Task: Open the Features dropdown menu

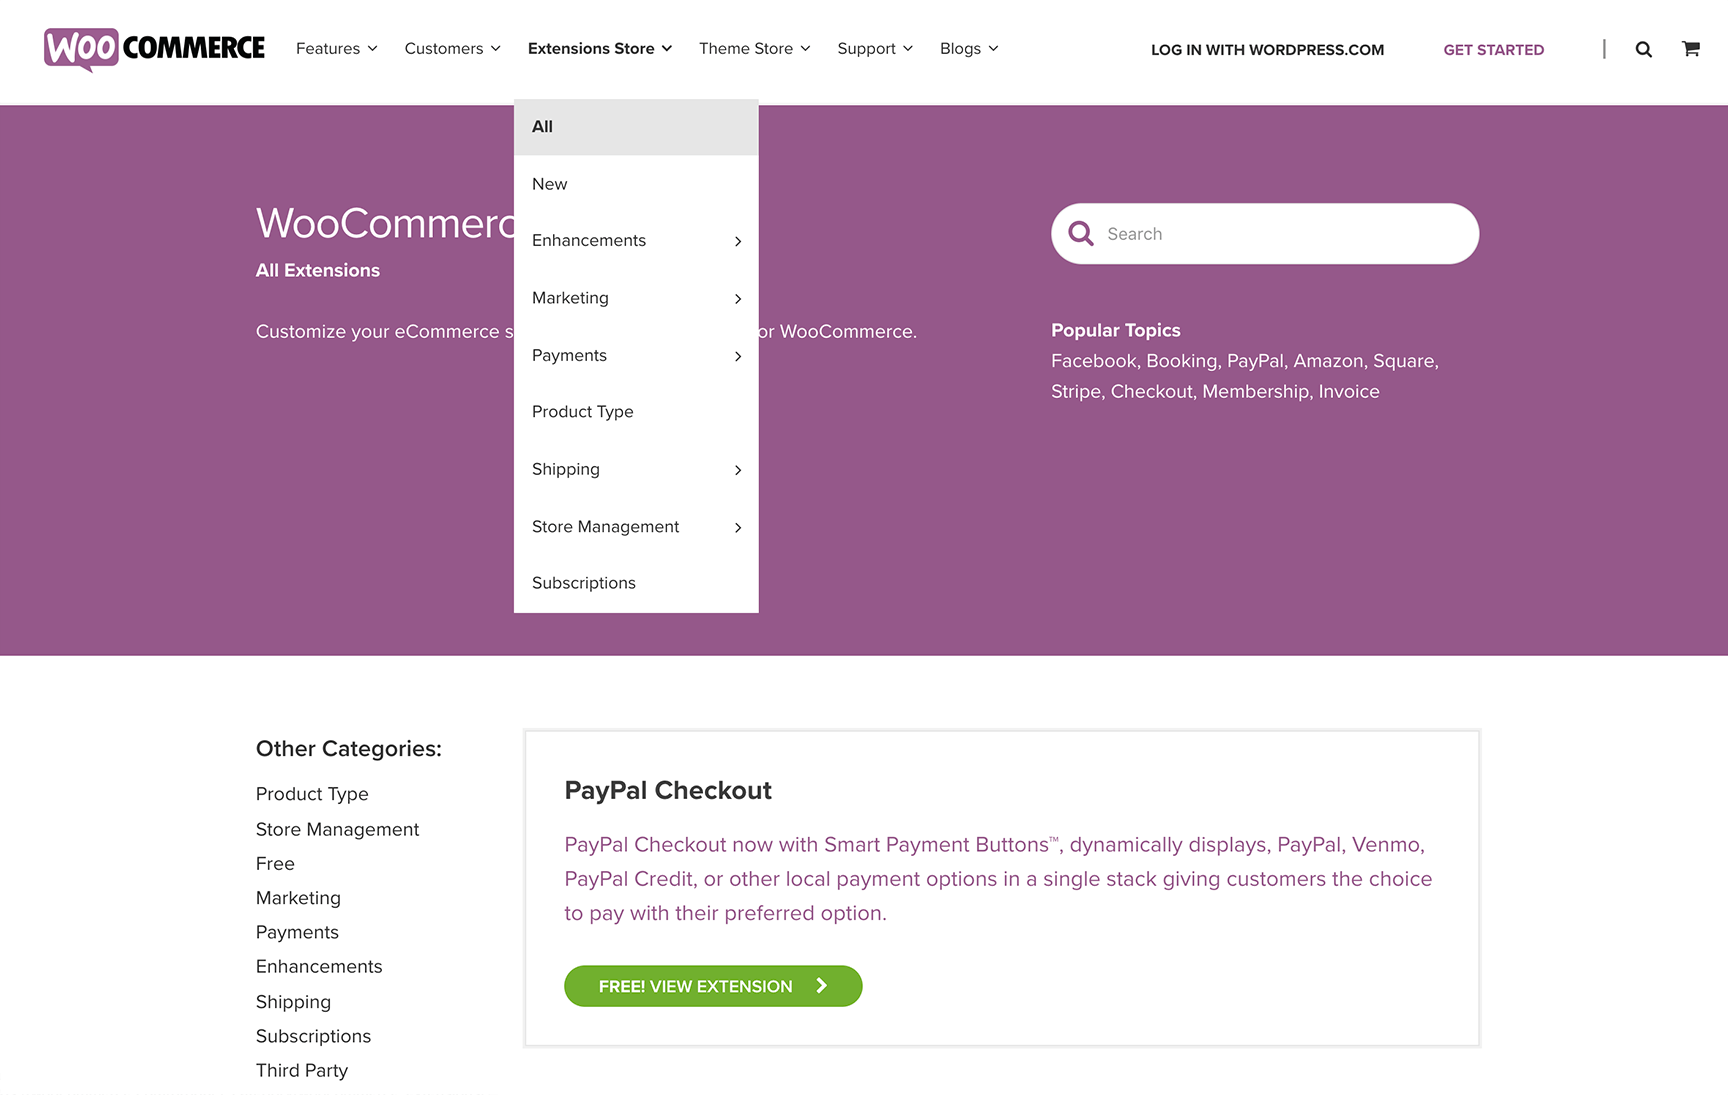Action: (x=336, y=48)
